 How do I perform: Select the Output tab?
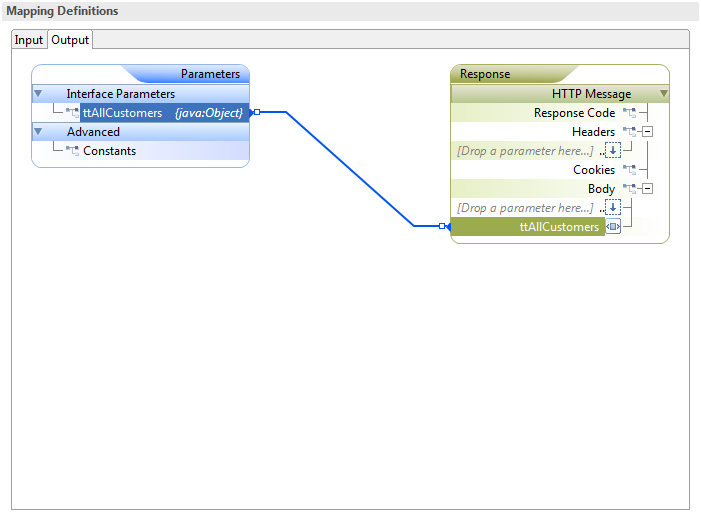pyautogui.click(x=70, y=40)
